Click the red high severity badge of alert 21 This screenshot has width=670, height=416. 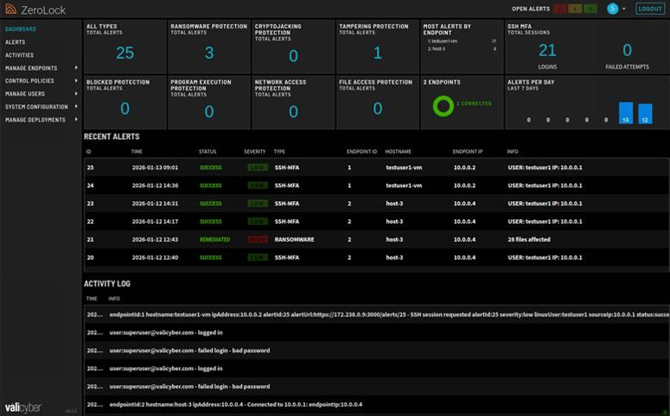258,240
